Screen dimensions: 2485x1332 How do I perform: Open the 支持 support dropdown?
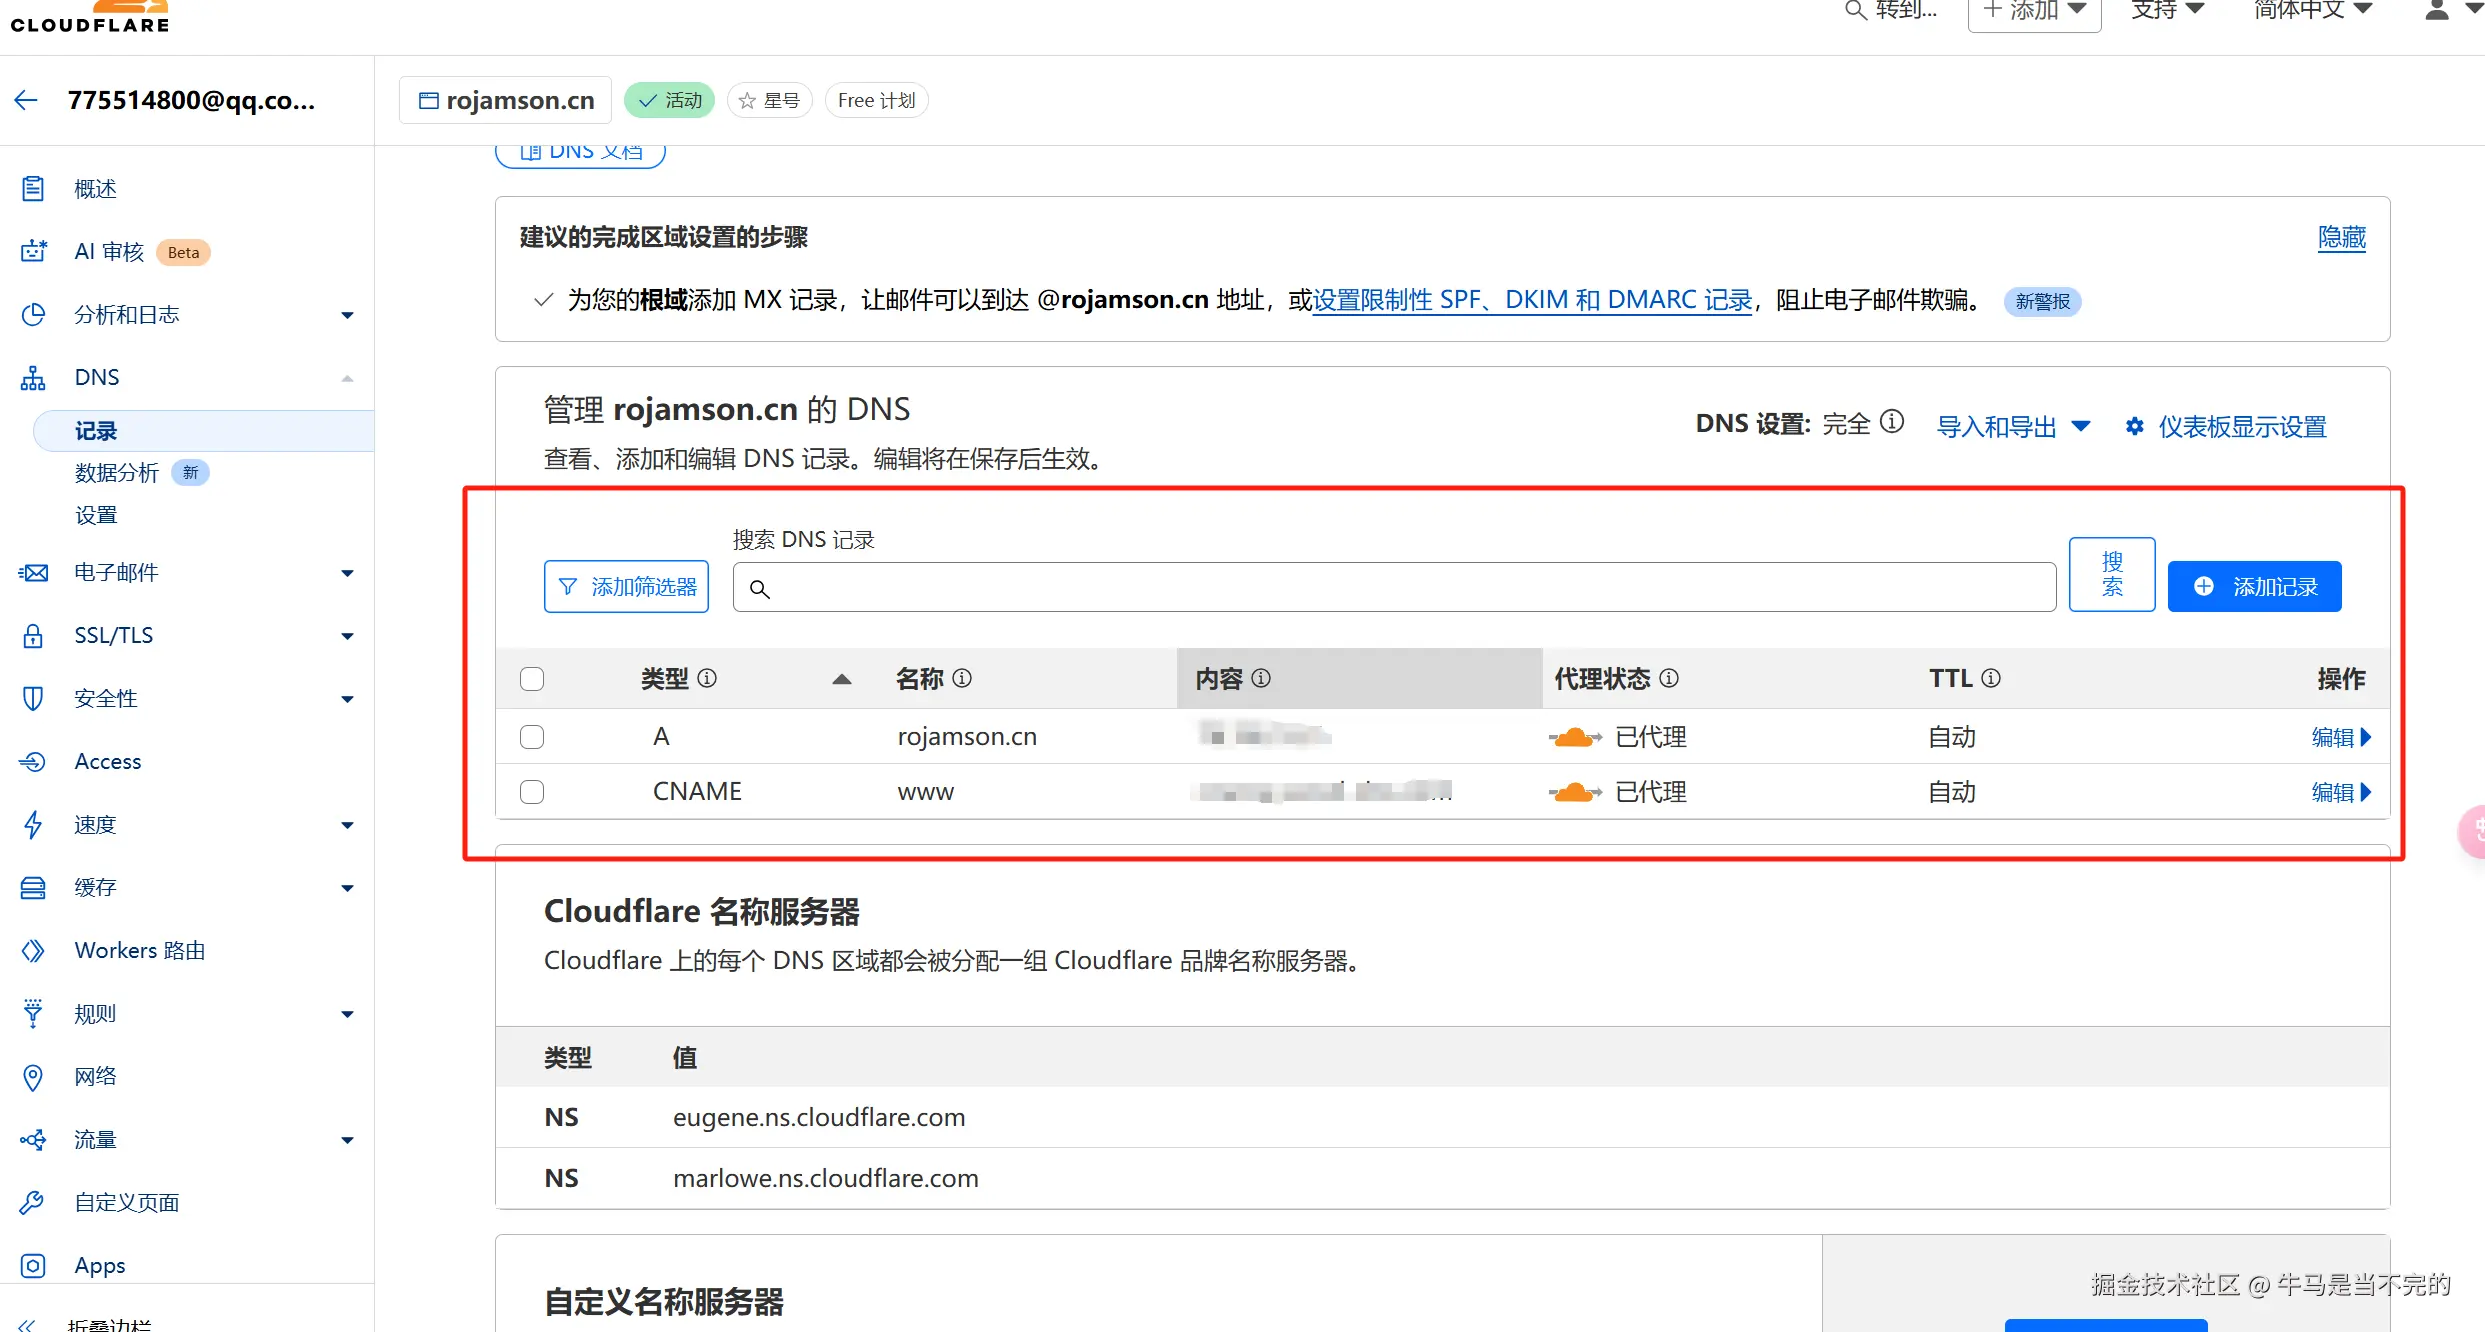coord(2168,10)
